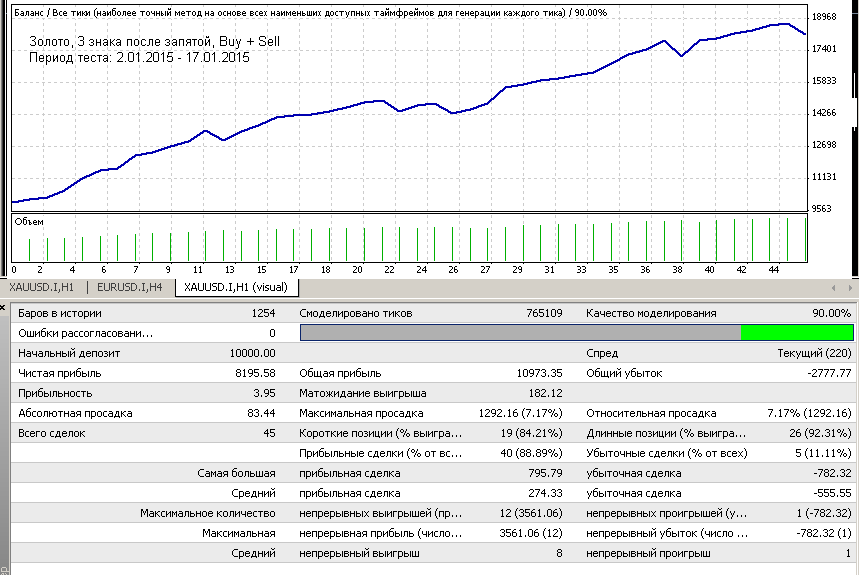859x575 pixels.
Task: Click the 'Чистая прибыль' row label
Action: click(x=60, y=373)
